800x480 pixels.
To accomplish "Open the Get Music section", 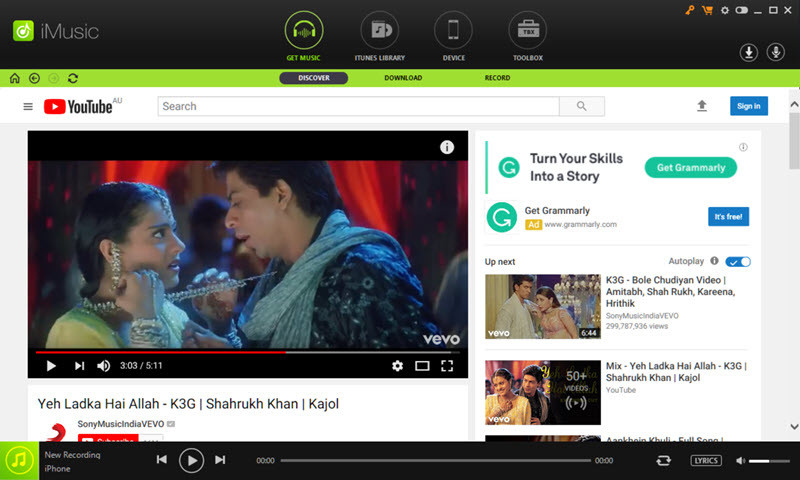I will (x=304, y=36).
